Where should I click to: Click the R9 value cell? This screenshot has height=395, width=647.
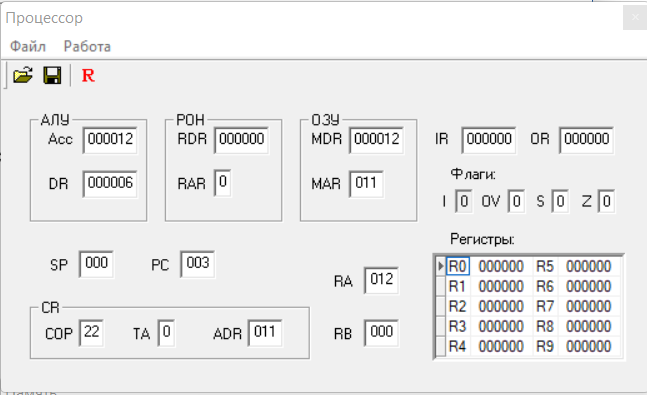(589, 346)
